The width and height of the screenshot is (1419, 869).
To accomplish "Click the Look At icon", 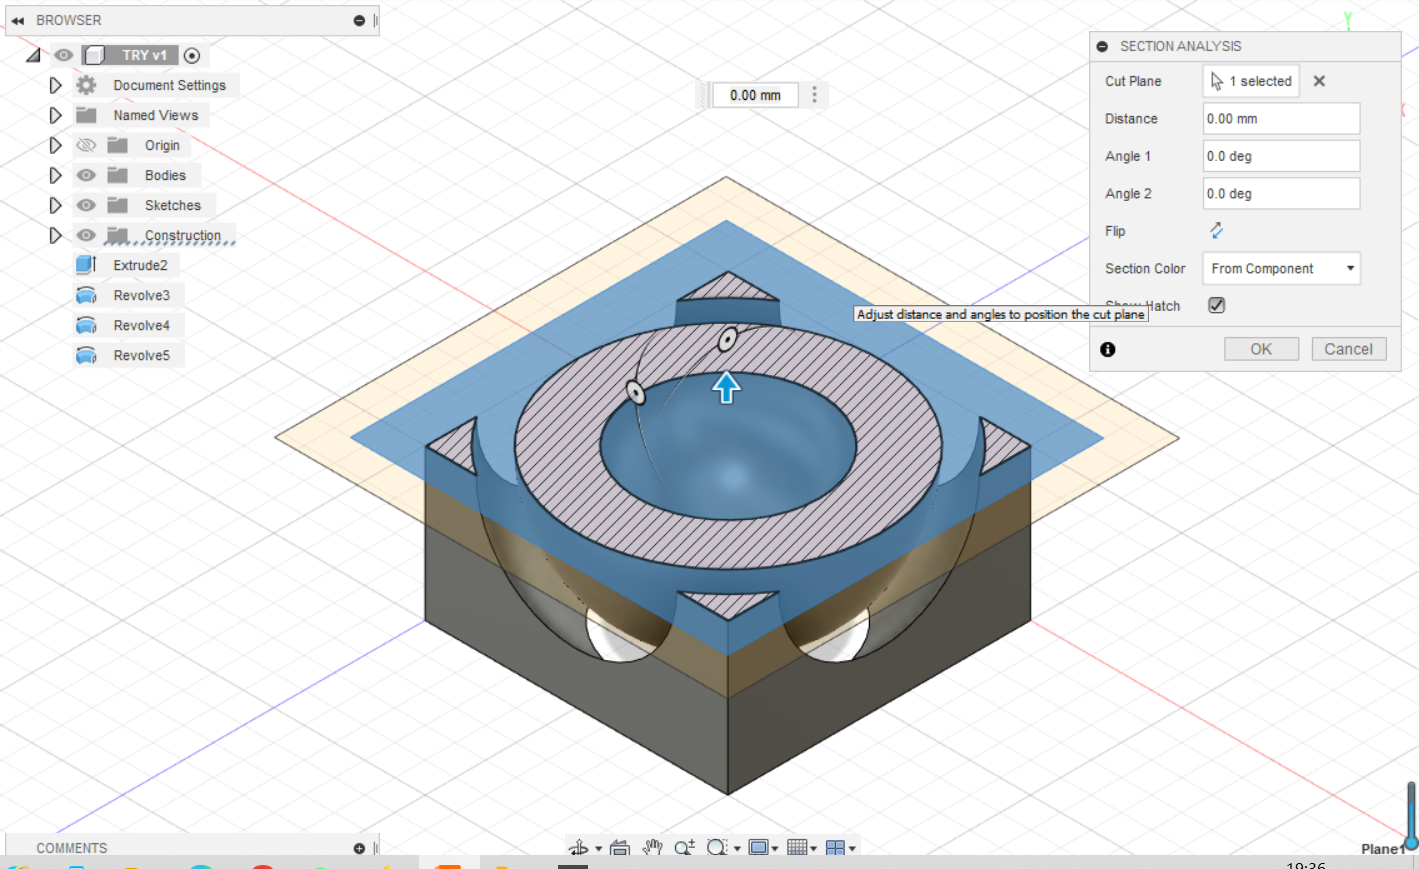I will (x=620, y=848).
